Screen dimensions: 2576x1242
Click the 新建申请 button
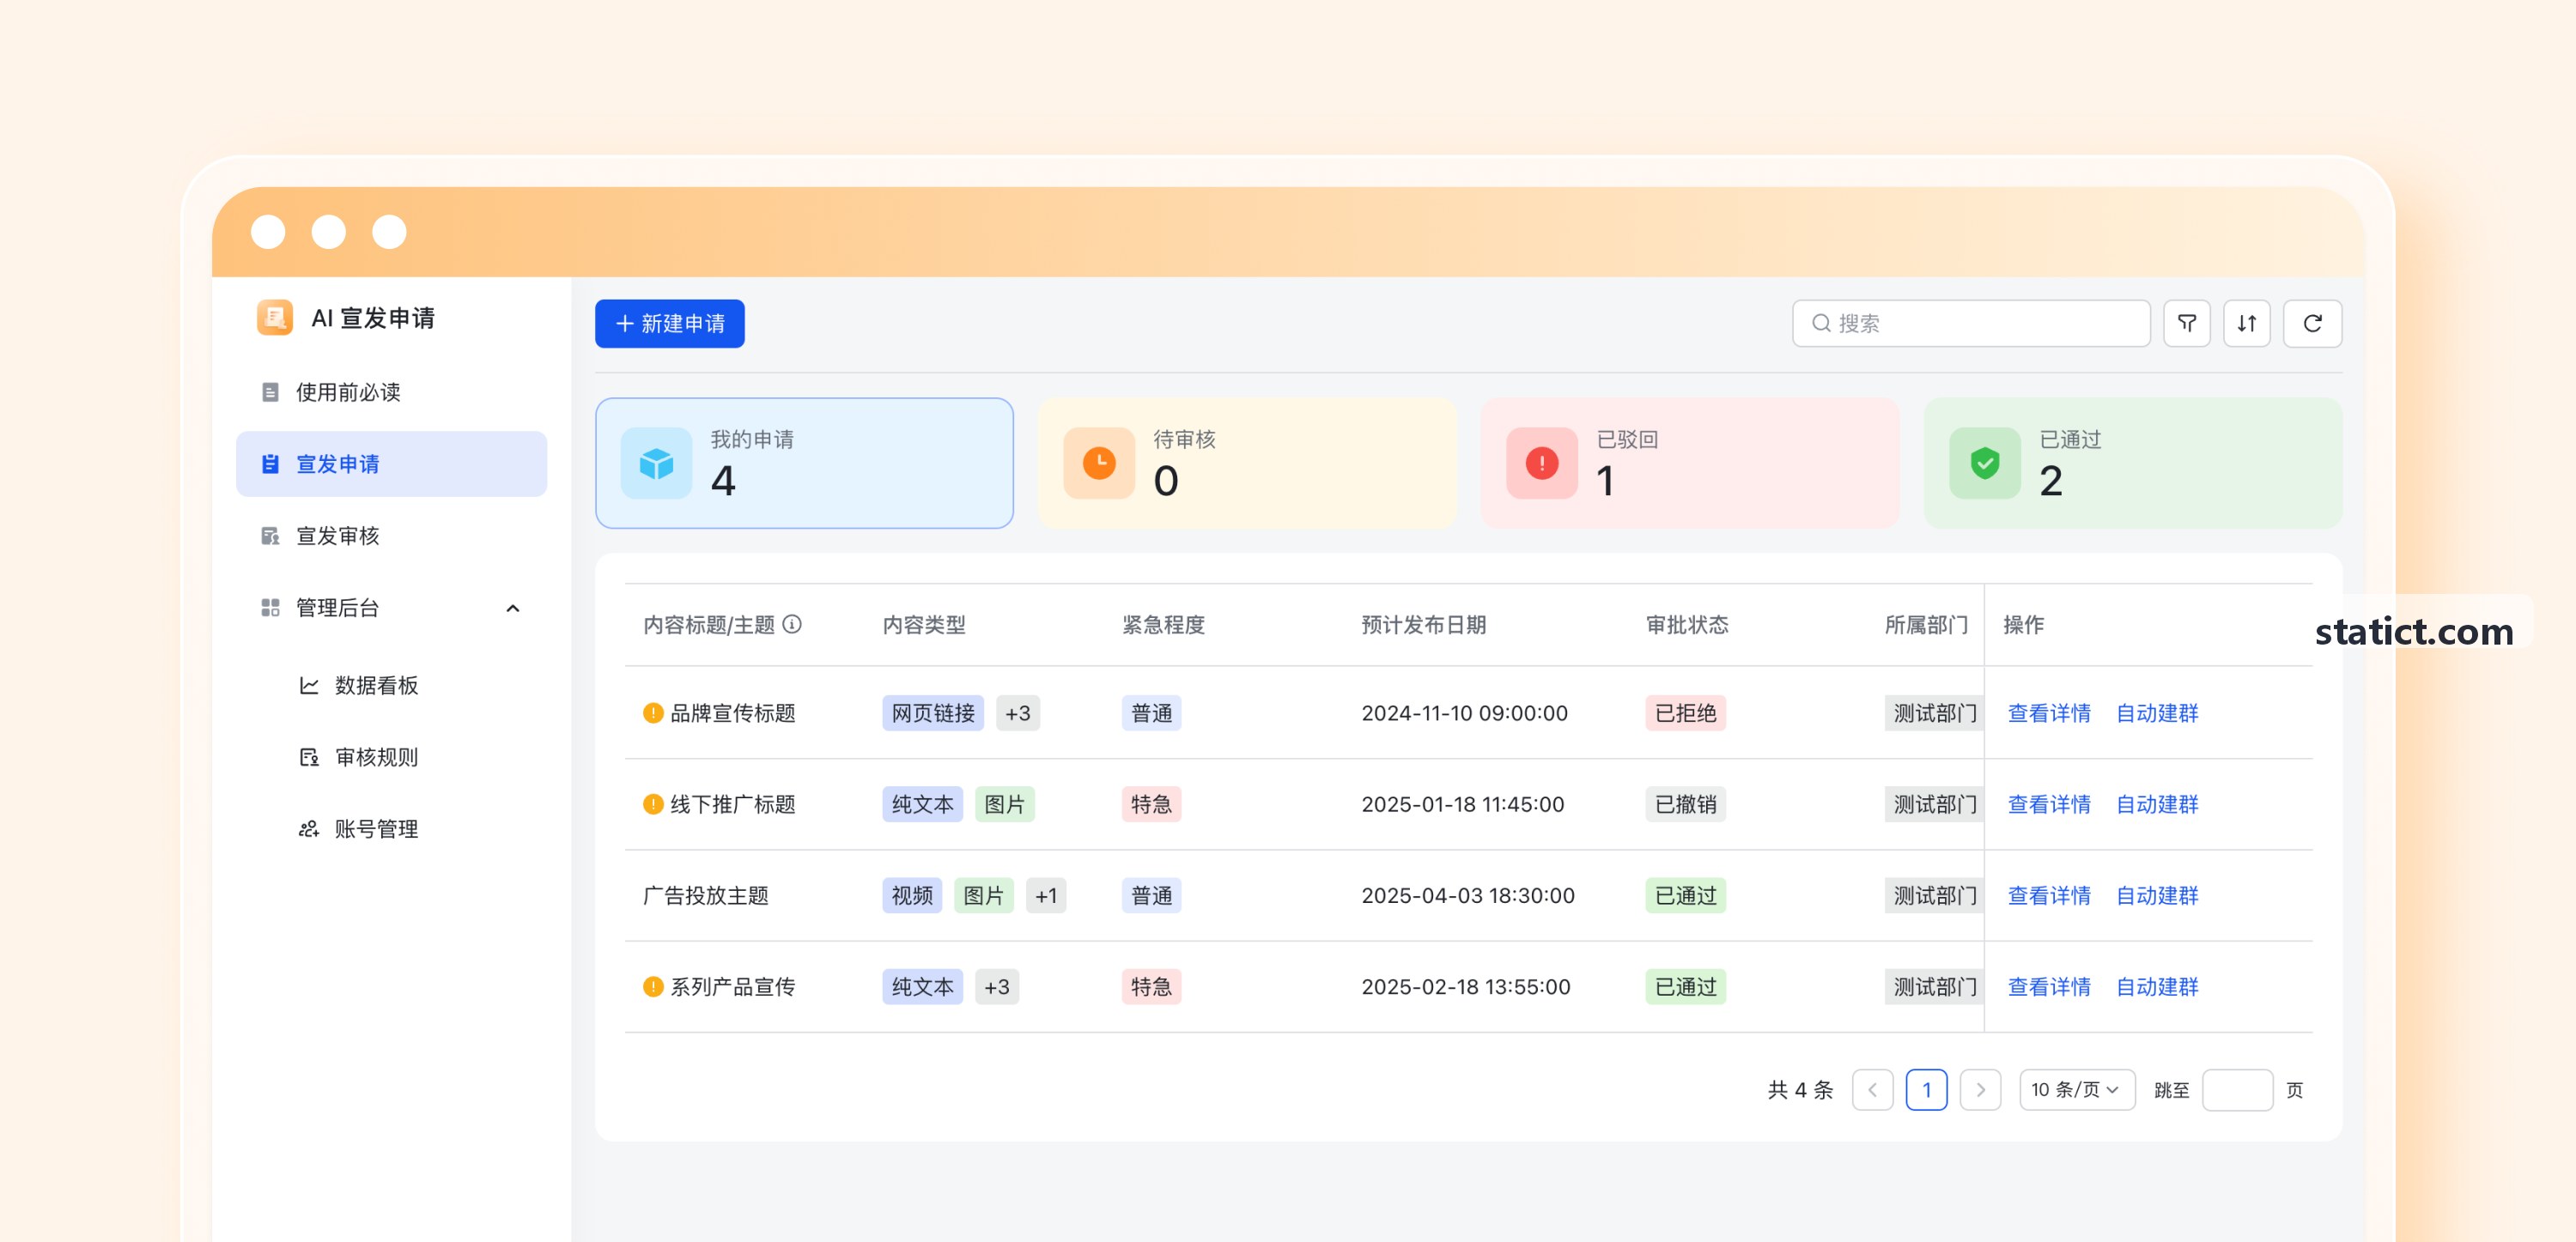click(x=669, y=323)
